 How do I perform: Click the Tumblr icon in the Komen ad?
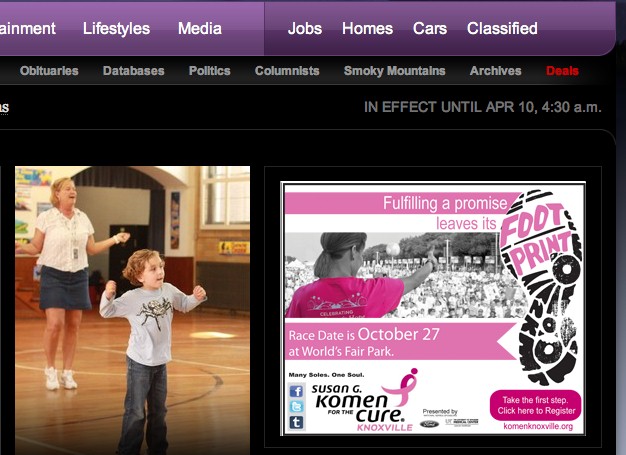[296, 422]
